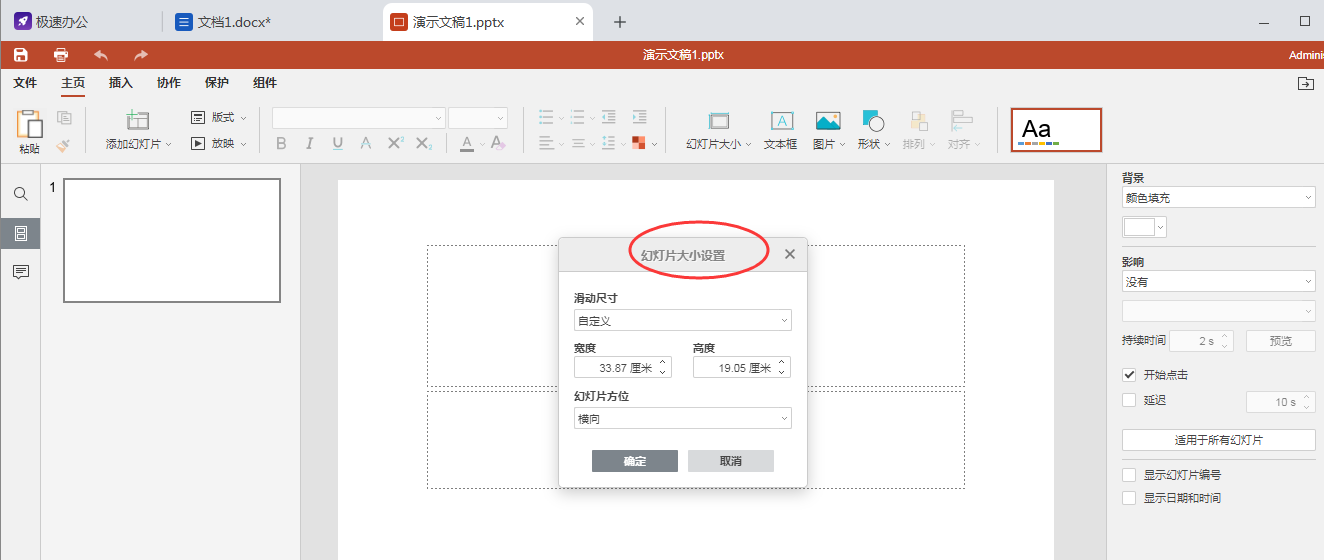1324x560 pixels.
Task: Open the search icon in left sidebar
Action: point(20,194)
